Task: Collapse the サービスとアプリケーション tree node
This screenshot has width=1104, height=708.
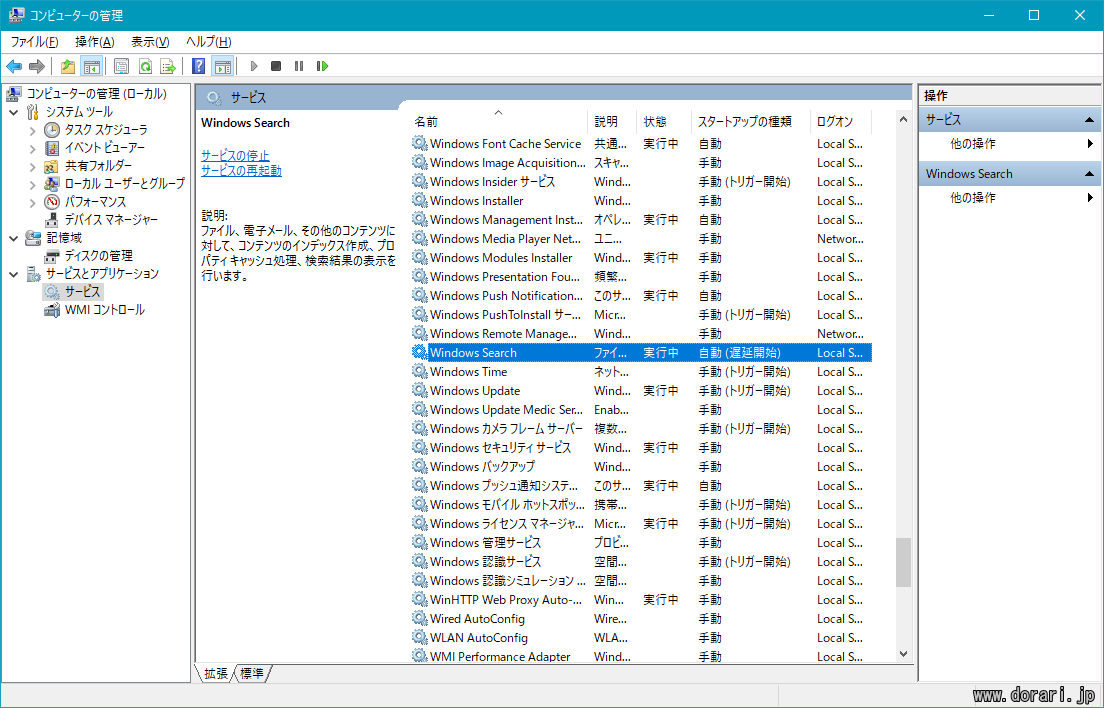Action: (x=13, y=274)
